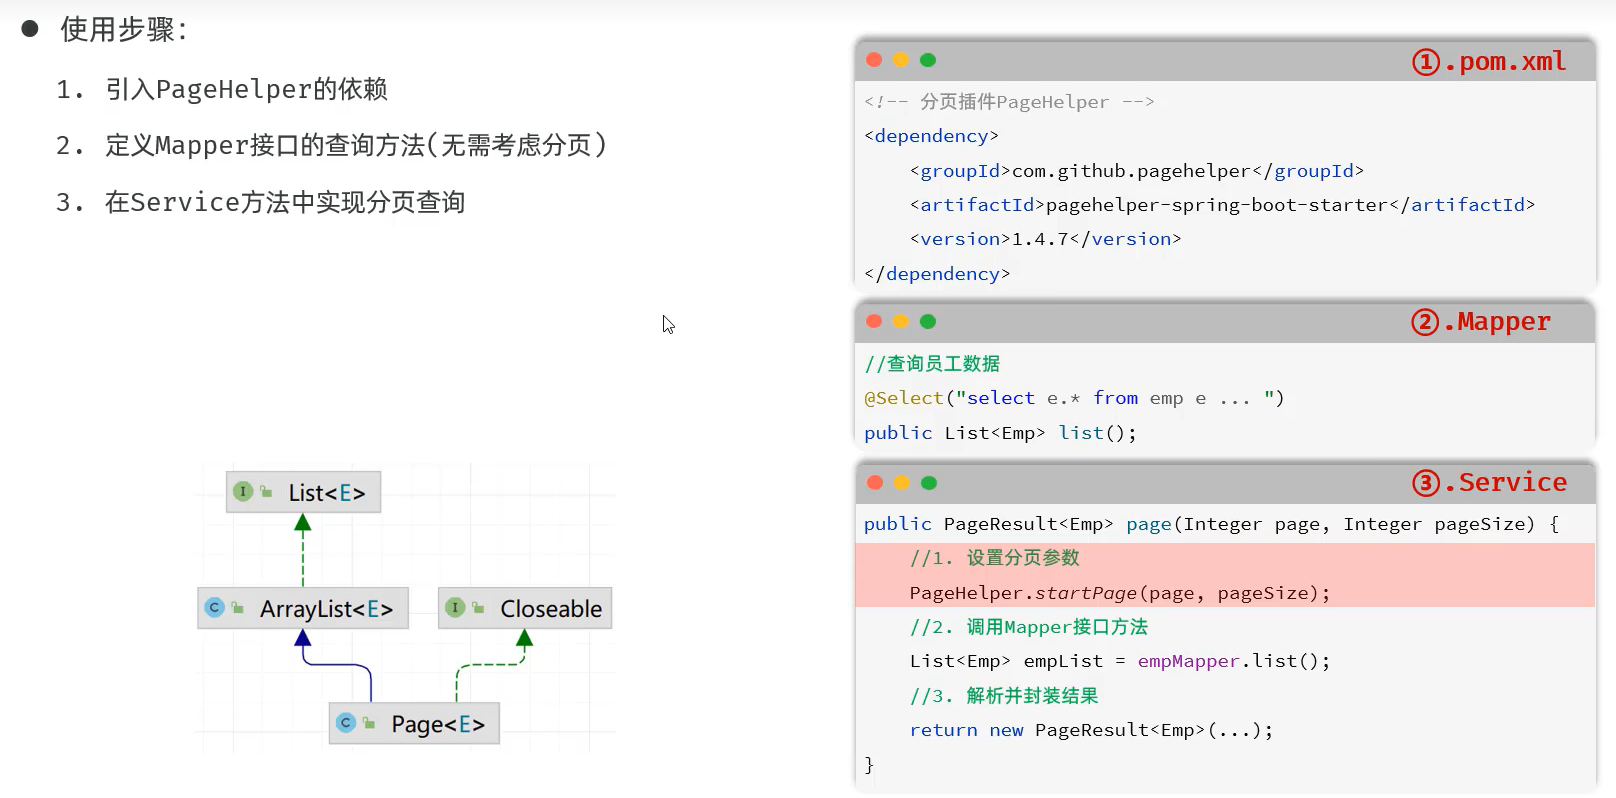Click the interface icon beside List<E>
This screenshot has height=798, width=1616.
[x=243, y=492]
